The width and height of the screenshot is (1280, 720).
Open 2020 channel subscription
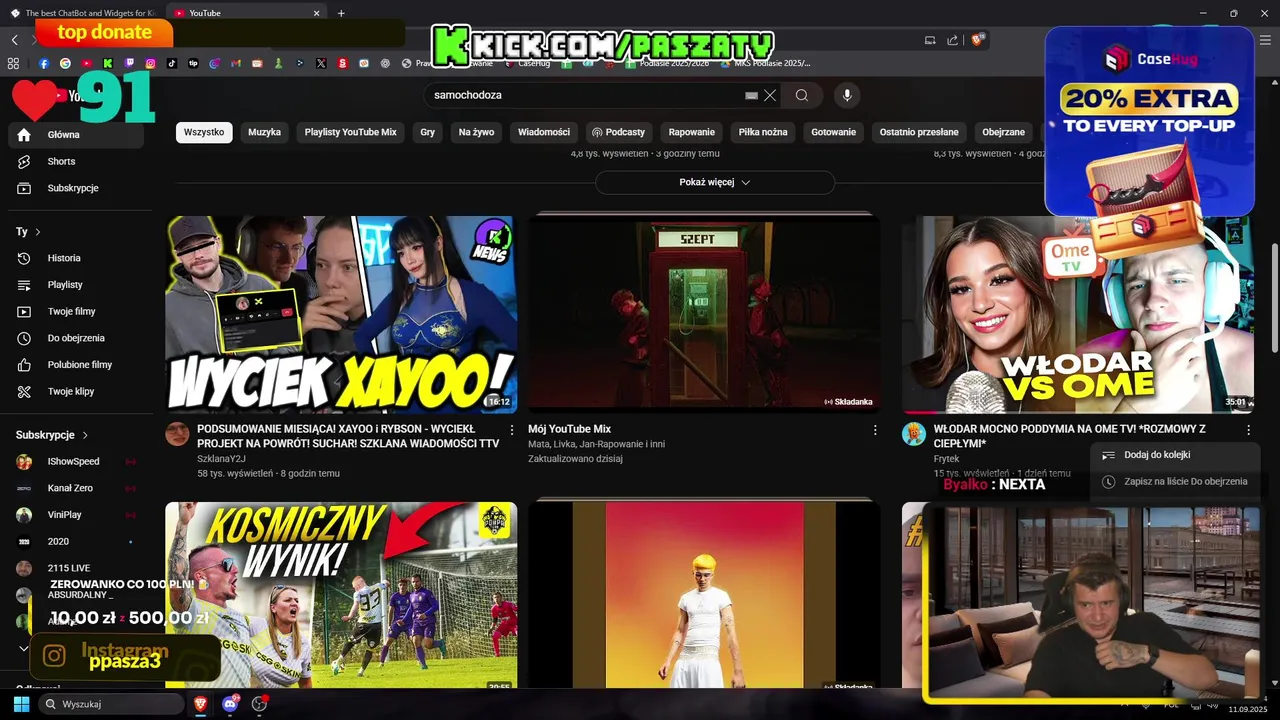76,541
